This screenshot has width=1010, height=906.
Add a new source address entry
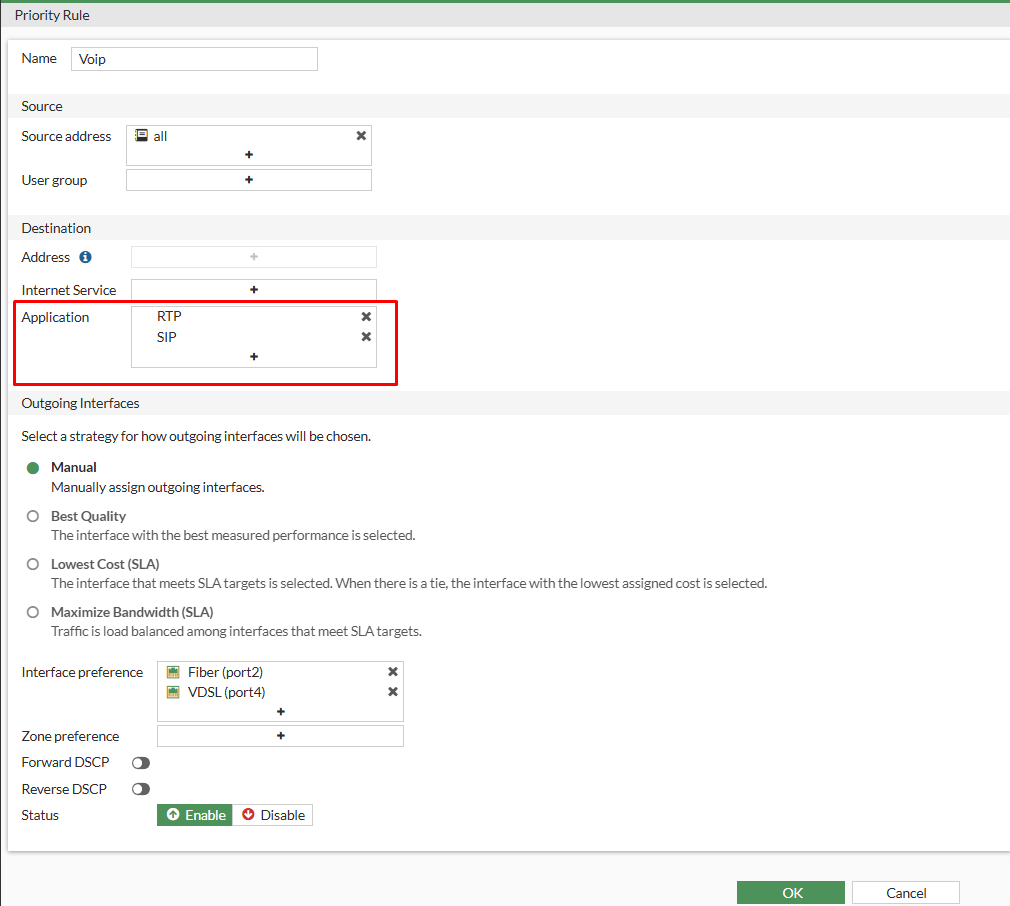[249, 155]
